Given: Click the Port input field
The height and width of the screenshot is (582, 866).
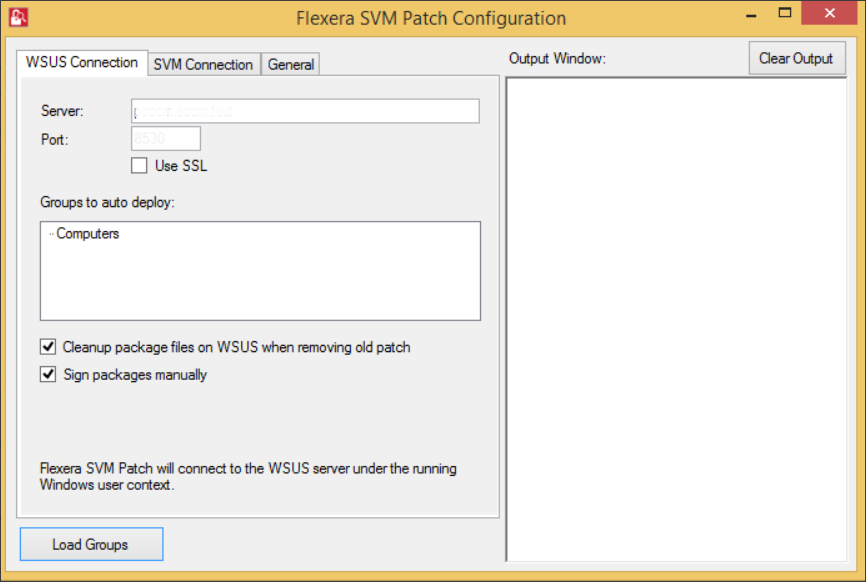Looking at the screenshot, I should 166,139.
